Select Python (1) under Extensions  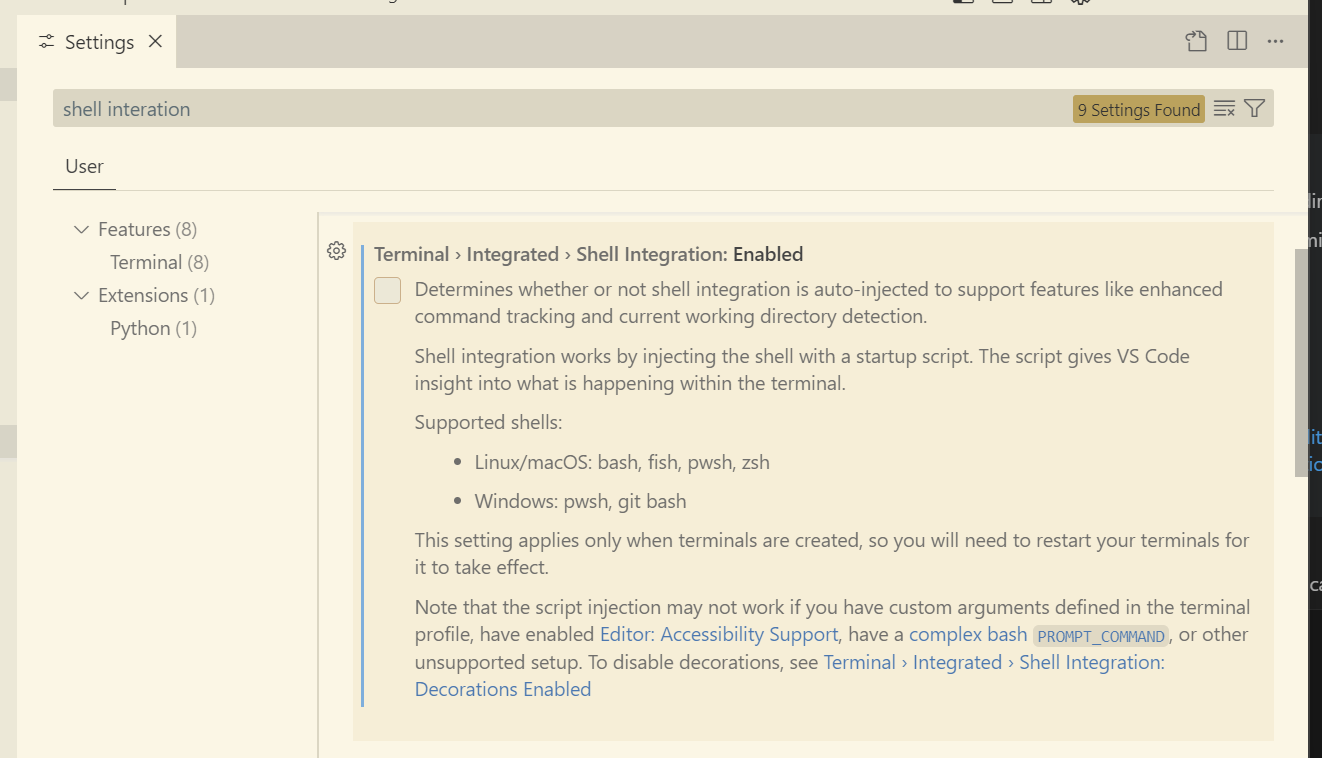153,328
